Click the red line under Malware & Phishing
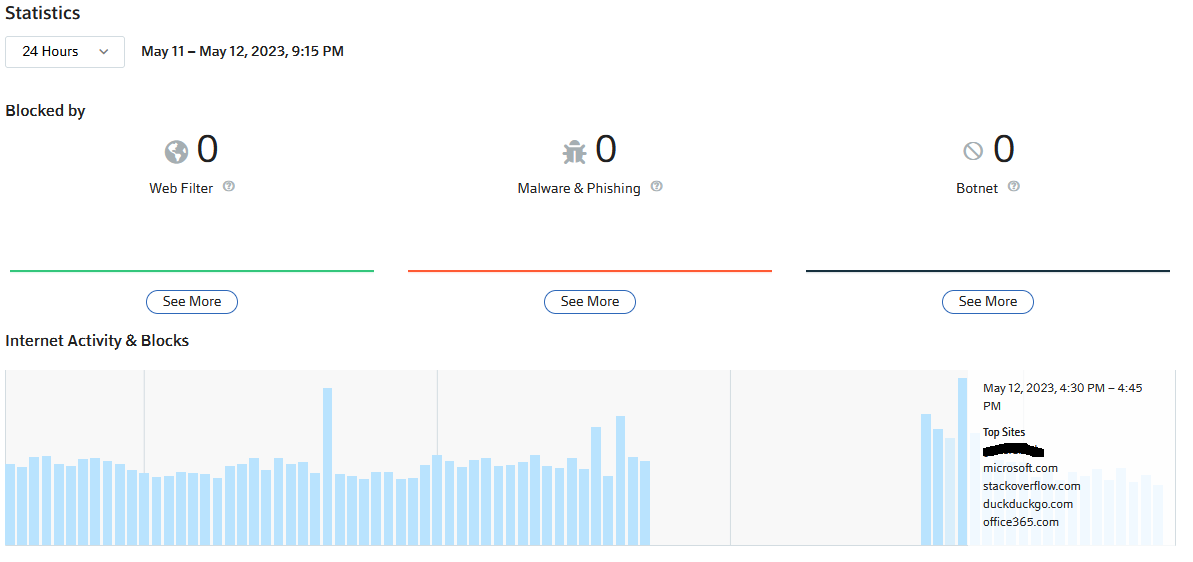This screenshot has width=1193, height=562. click(x=590, y=270)
